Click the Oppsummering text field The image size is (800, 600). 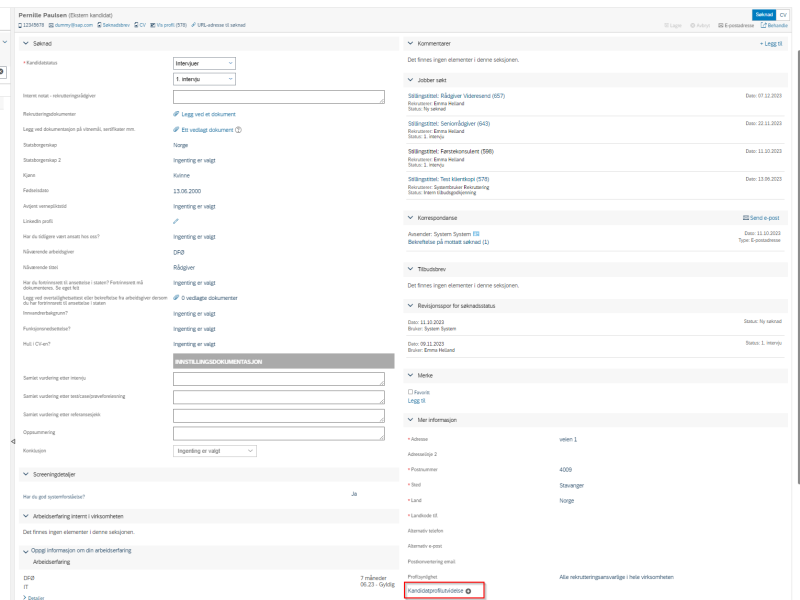click(x=279, y=433)
